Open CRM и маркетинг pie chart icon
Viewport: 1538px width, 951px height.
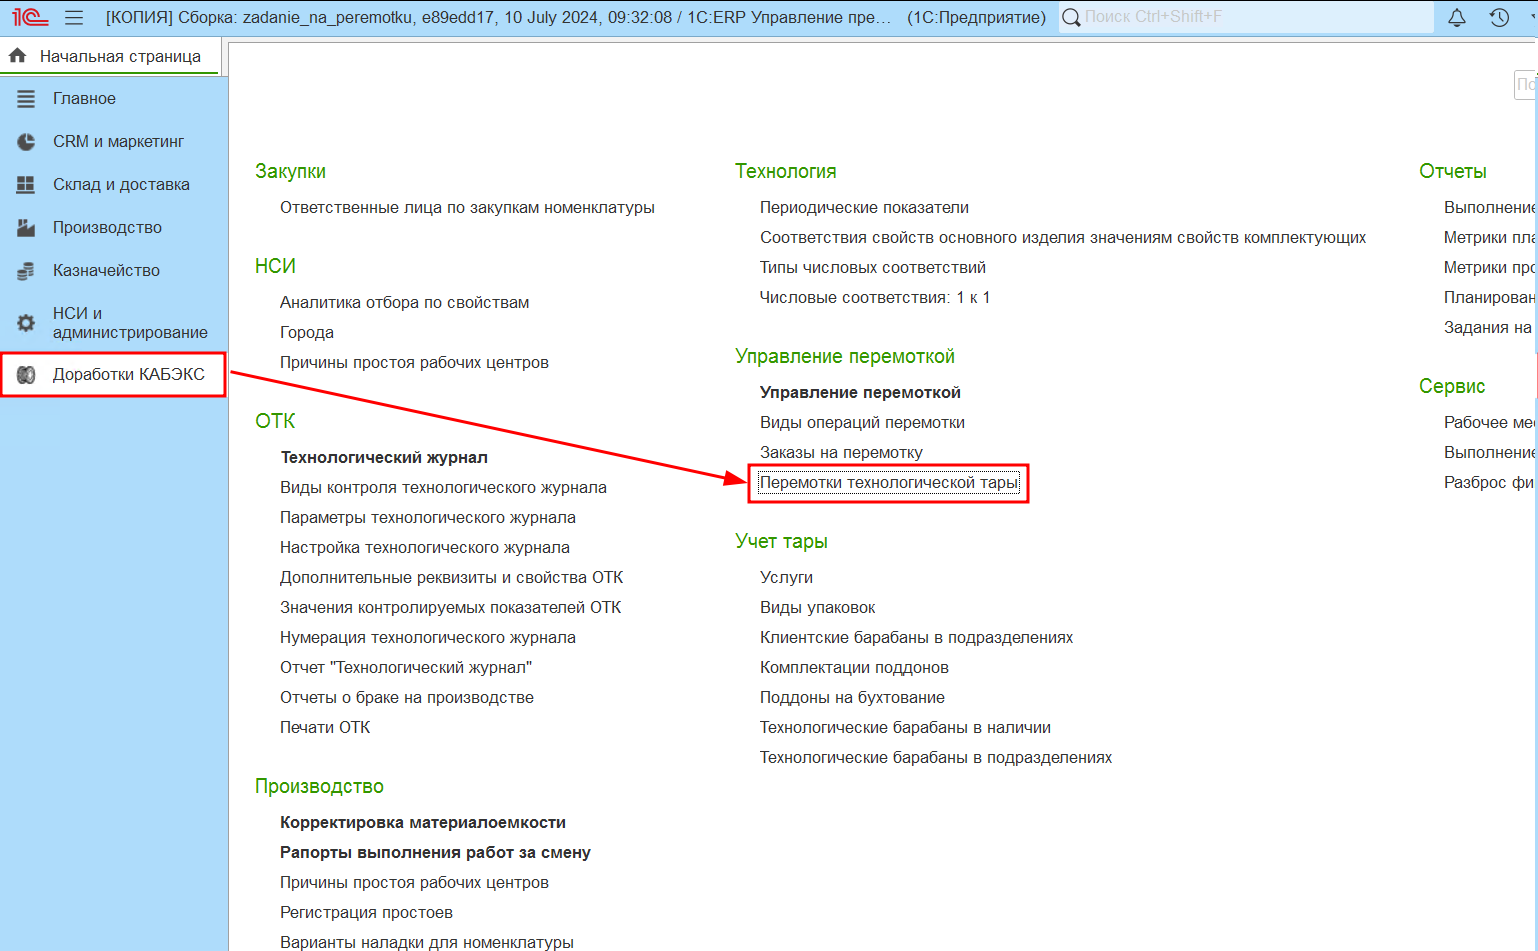pos(26,142)
